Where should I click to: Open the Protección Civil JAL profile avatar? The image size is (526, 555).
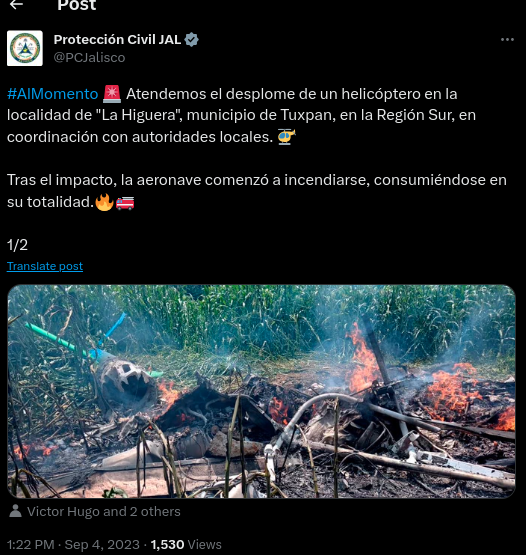[25, 48]
